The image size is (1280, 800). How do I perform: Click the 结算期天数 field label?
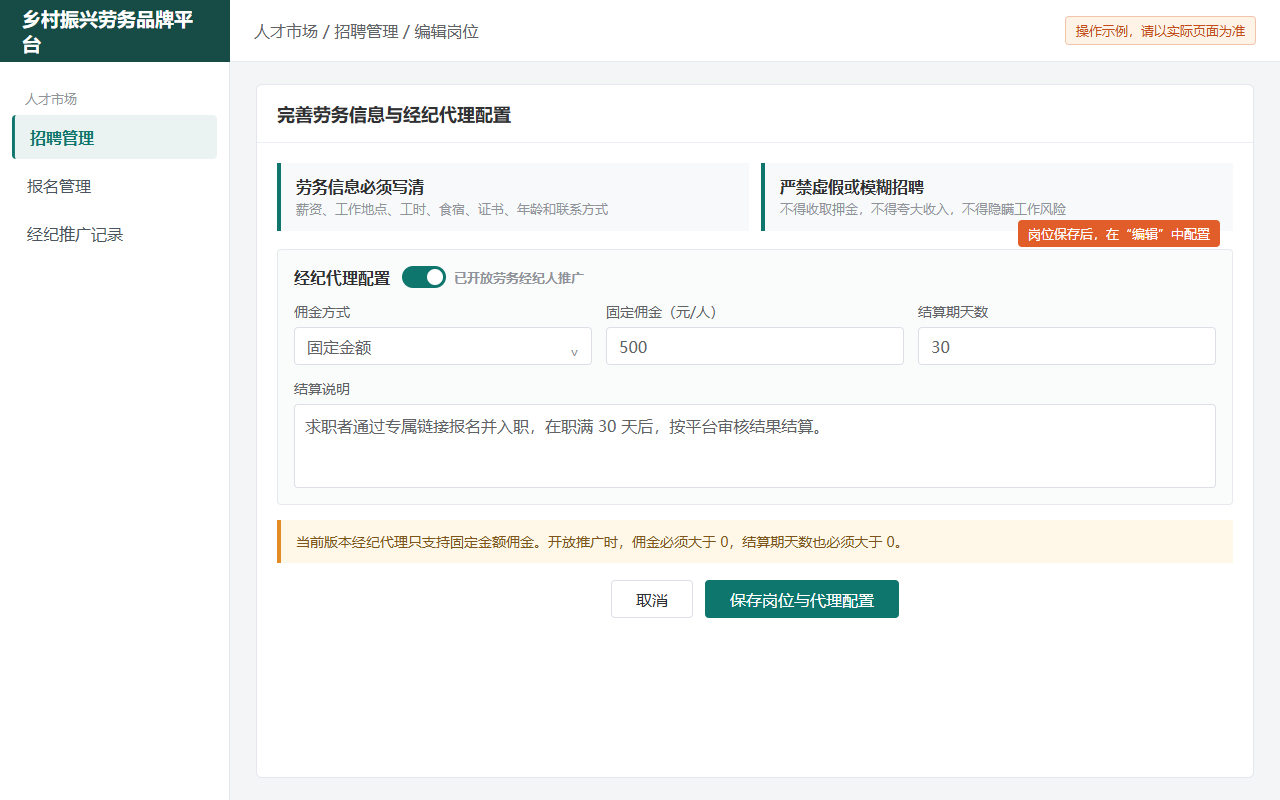pyautogui.click(x=953, y=312)
